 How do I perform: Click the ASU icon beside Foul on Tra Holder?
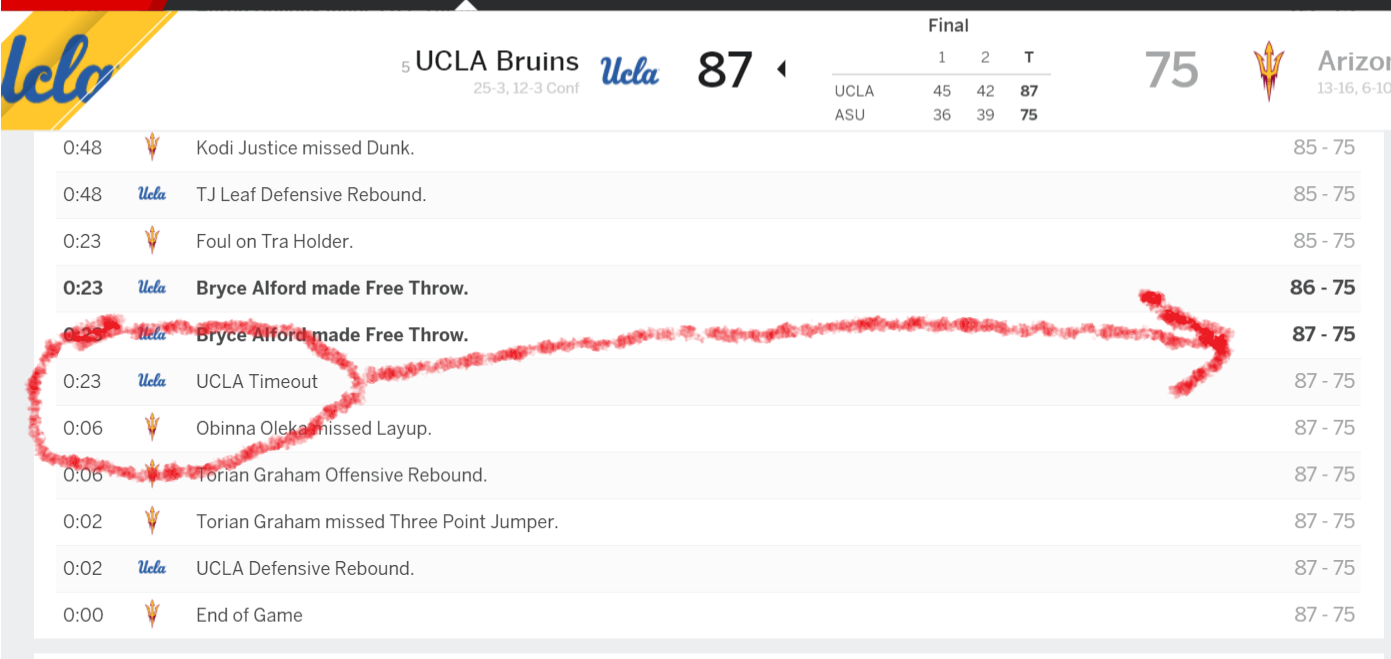[152, 241]
